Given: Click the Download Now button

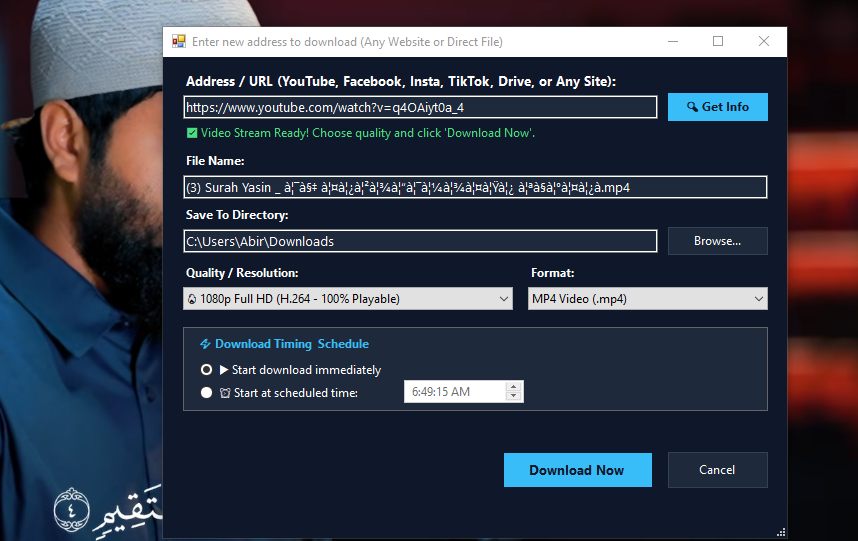Looking at the screenshot, I should coord(577,470).
